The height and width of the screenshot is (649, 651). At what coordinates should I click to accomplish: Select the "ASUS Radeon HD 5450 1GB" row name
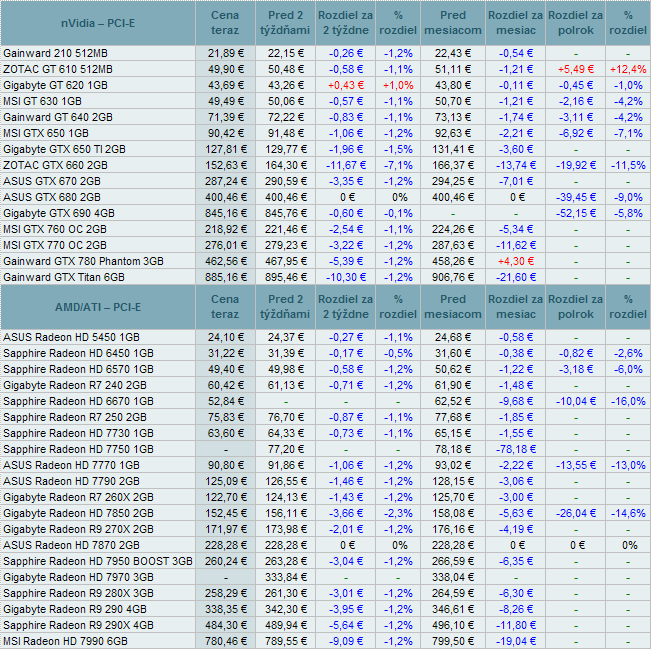coord(71,338)
